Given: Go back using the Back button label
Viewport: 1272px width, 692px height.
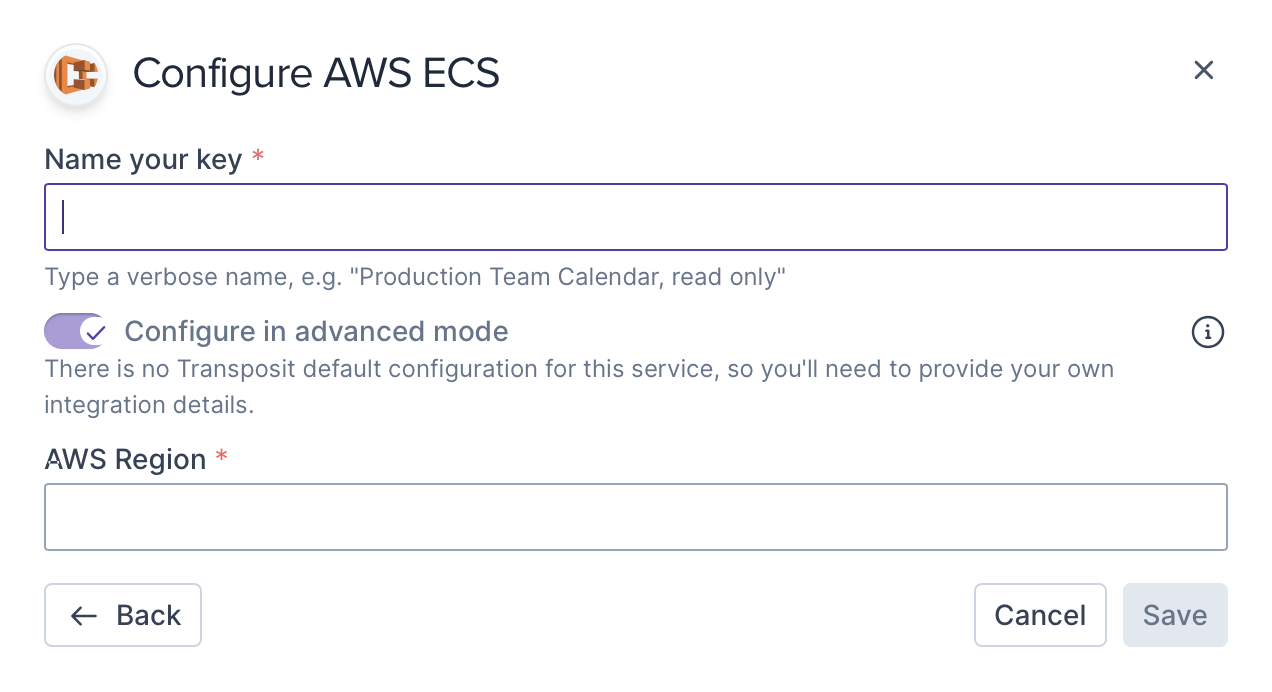Looking at the screenshot, I should [149, 616].
